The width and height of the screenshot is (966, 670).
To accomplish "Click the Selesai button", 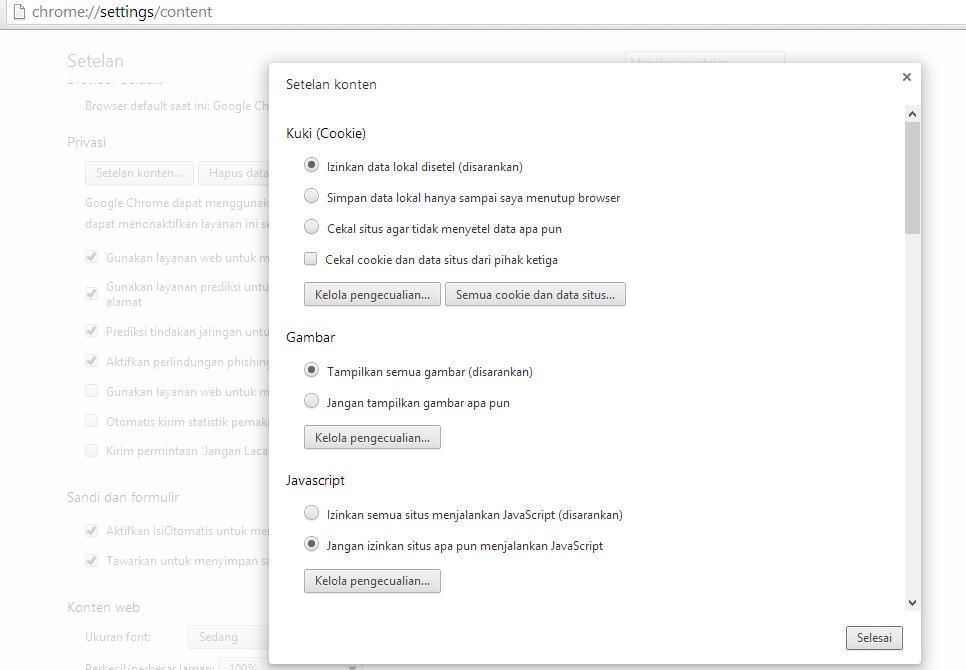I will [x=874, y=638].
